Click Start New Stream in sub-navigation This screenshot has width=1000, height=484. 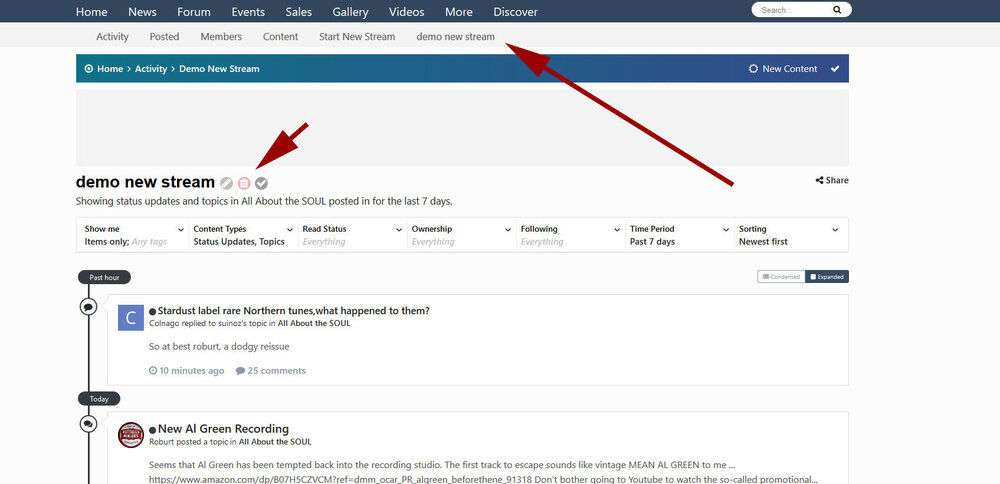357,36
